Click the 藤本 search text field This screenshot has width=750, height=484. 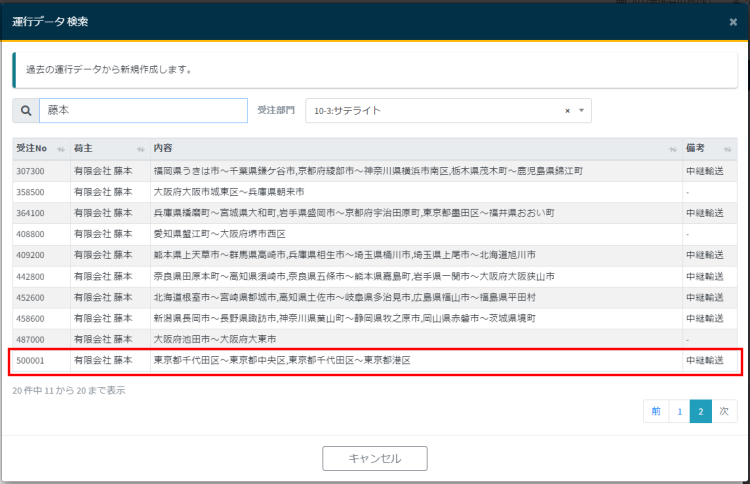click(x=143, y=110)
